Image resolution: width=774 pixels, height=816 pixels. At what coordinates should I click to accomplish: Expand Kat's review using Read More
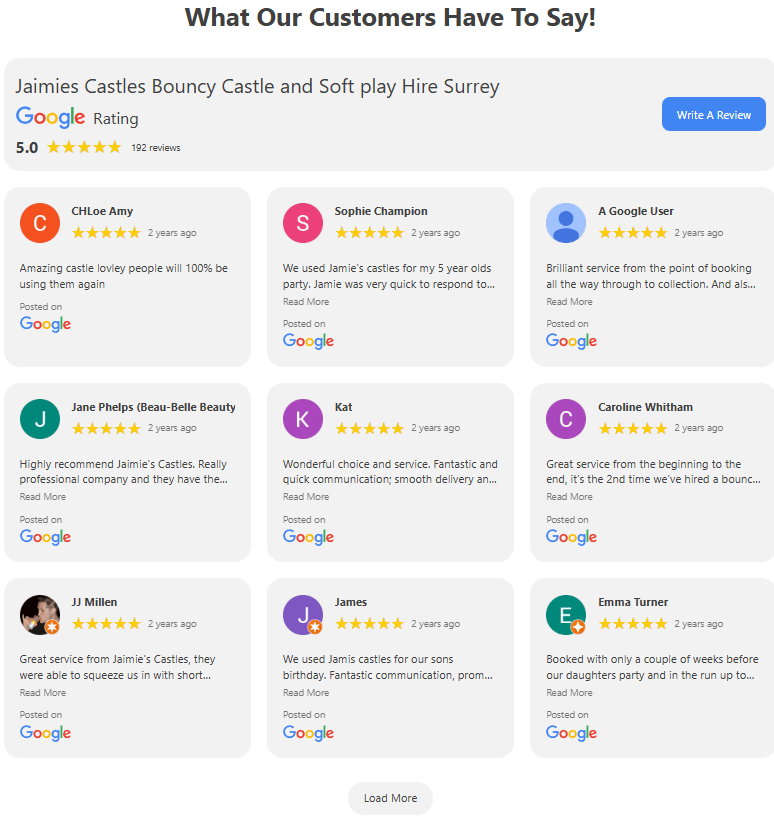click(x=305, y=496)
